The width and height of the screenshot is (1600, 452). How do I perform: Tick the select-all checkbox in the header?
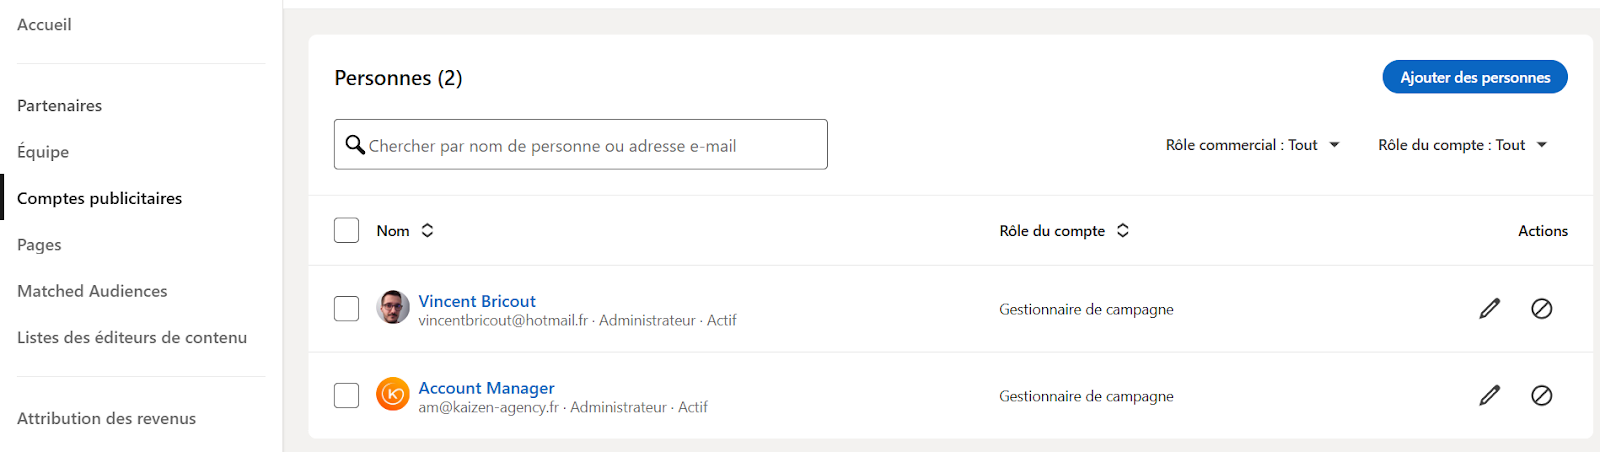pos(347,231)
